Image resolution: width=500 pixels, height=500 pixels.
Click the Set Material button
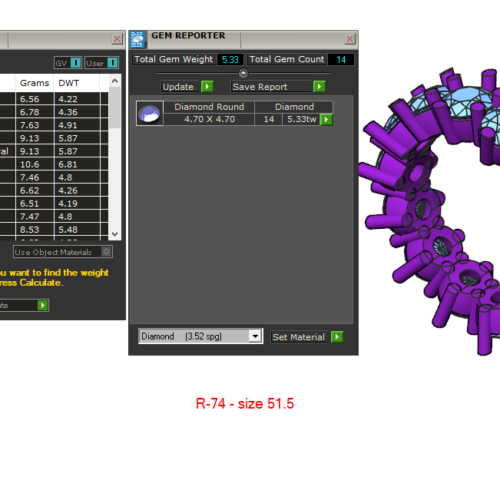[300, 337]
